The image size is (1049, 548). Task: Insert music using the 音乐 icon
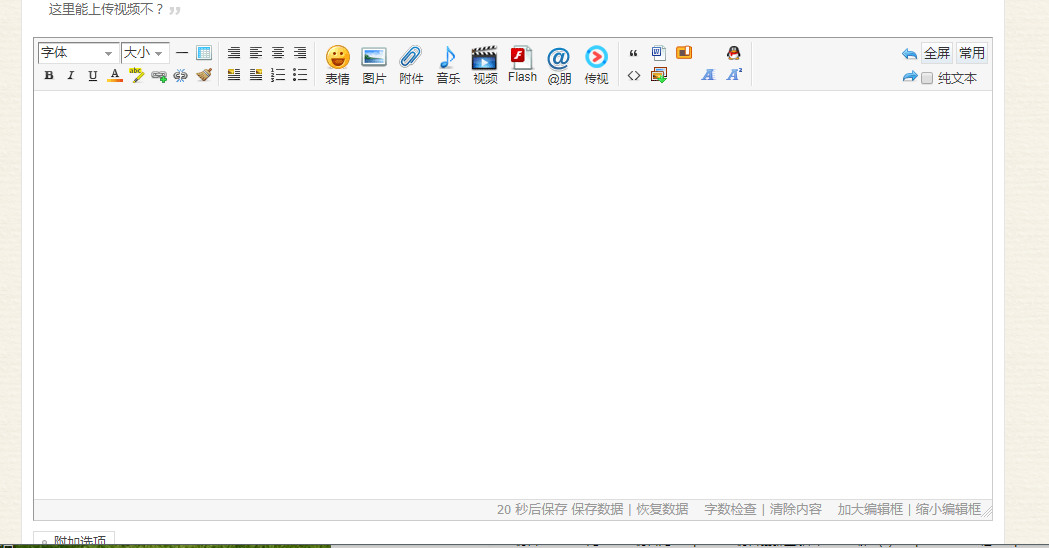click(448, 64)
